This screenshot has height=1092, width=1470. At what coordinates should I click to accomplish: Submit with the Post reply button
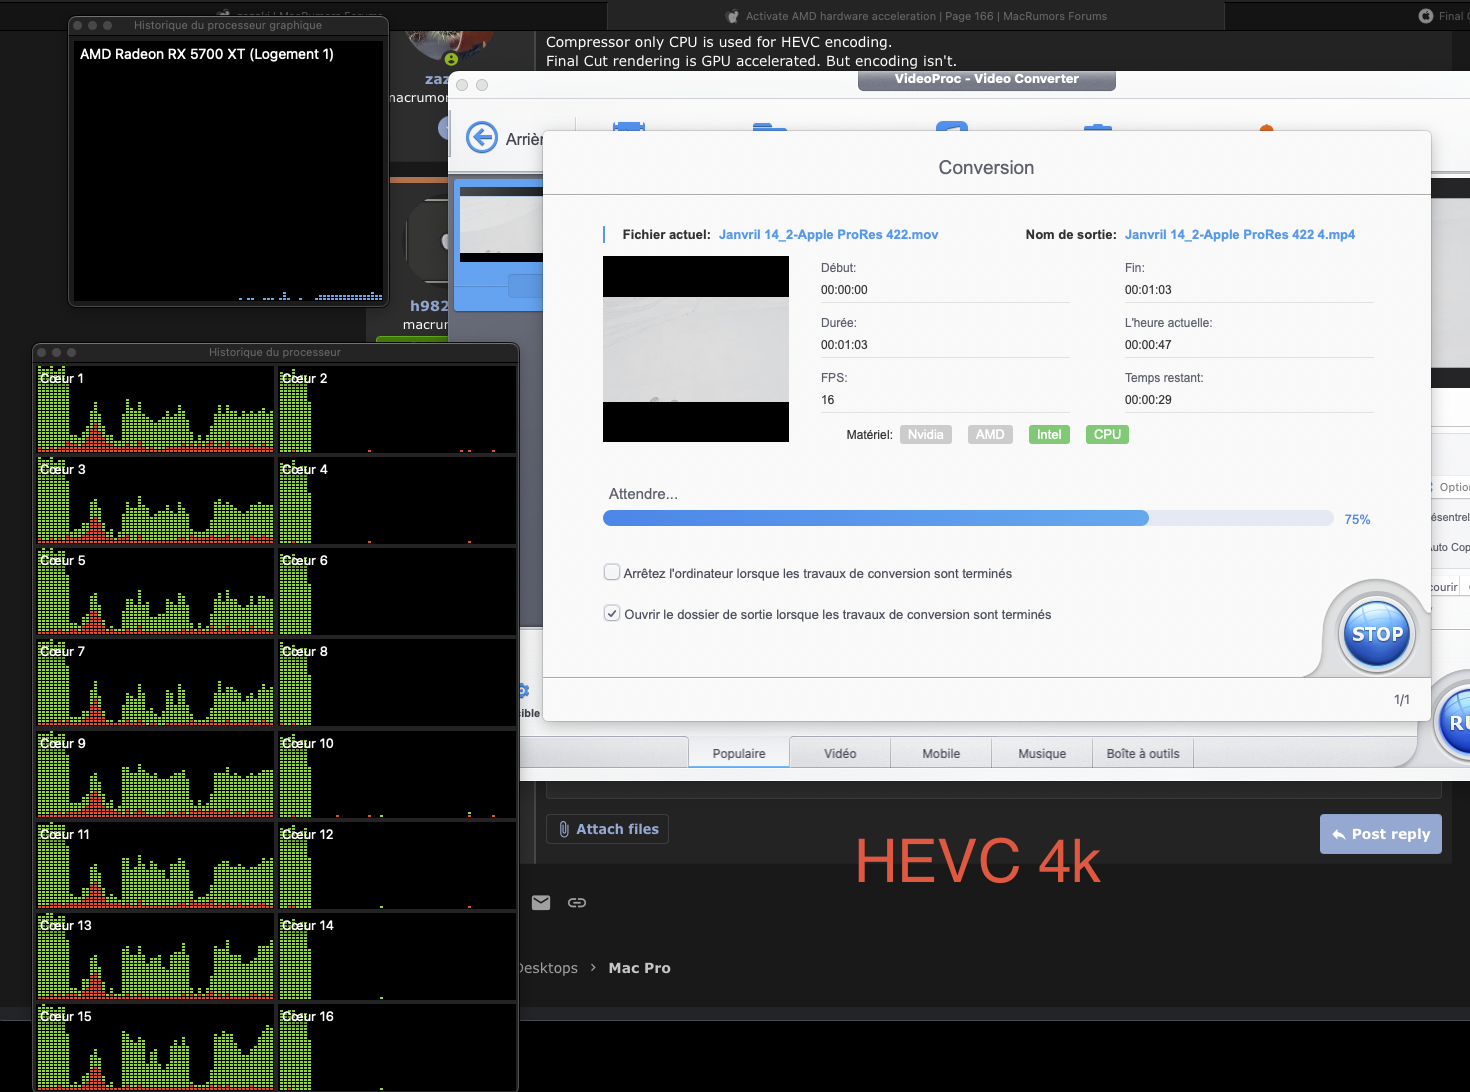[1381, 834]
